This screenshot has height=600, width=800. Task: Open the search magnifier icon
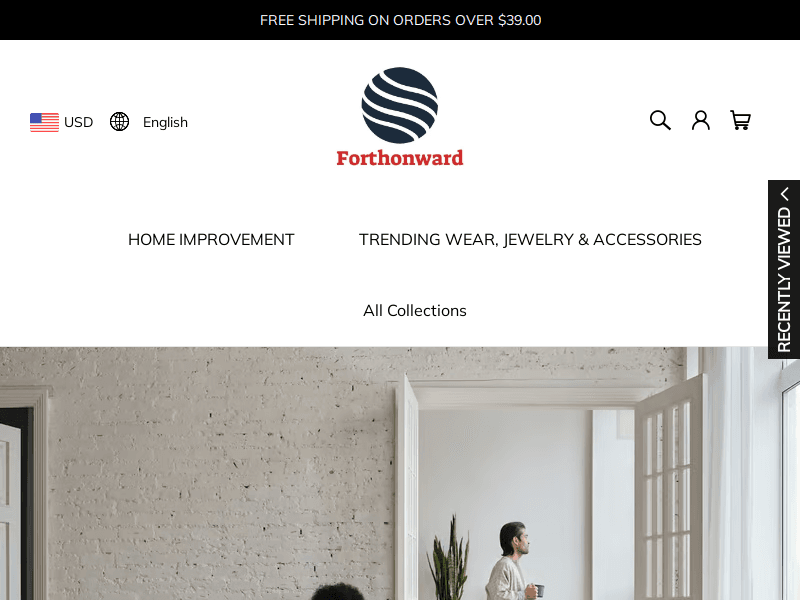[x=660, y=120]
